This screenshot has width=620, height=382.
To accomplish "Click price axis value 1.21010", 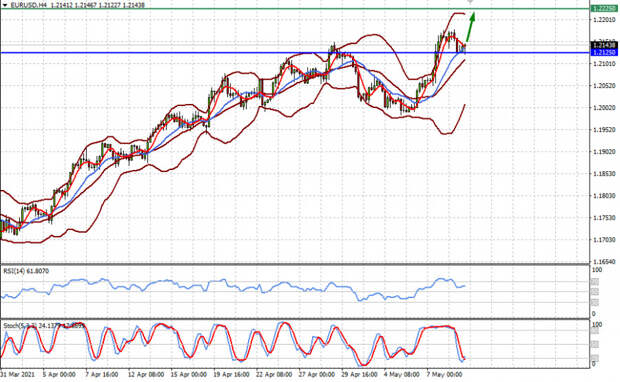I will pos(605,63).
